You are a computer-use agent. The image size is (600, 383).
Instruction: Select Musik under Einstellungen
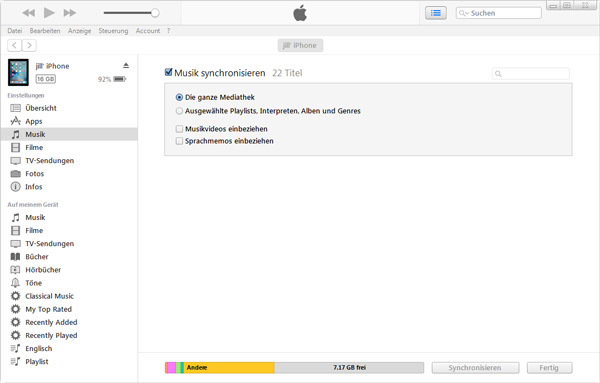tap(69, 134)
